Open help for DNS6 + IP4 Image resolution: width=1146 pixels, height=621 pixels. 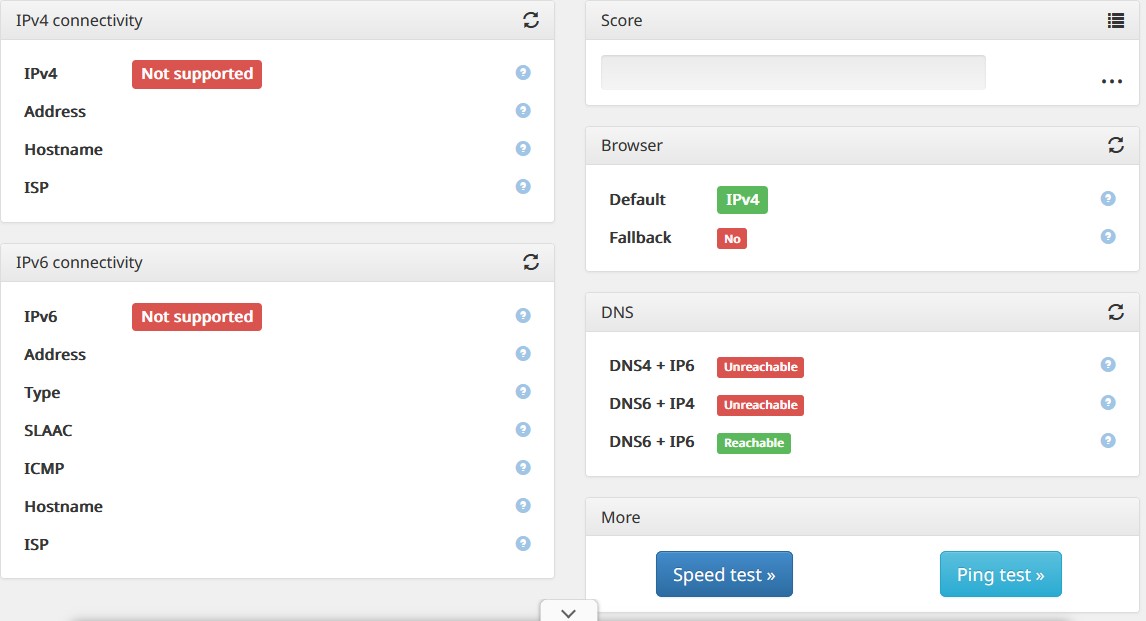tap(1108, 403)
